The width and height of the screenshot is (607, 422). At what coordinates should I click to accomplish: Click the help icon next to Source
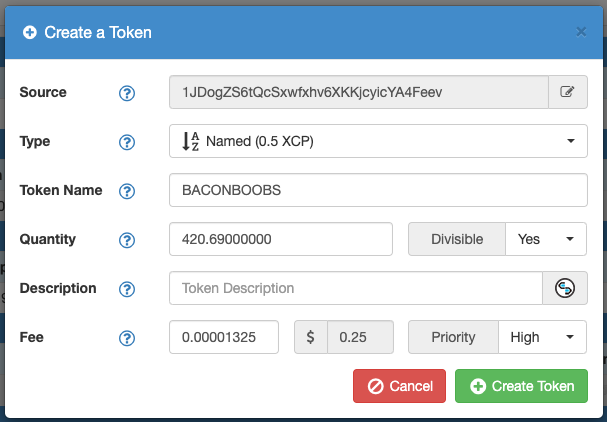[x=127, y=93]
